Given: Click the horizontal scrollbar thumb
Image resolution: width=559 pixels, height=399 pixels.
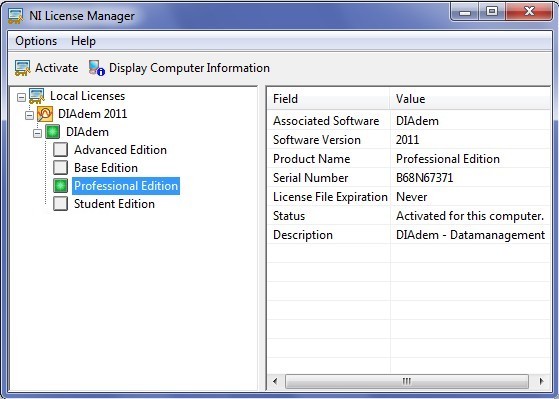Looking at the screenshot, I should 407,381.
